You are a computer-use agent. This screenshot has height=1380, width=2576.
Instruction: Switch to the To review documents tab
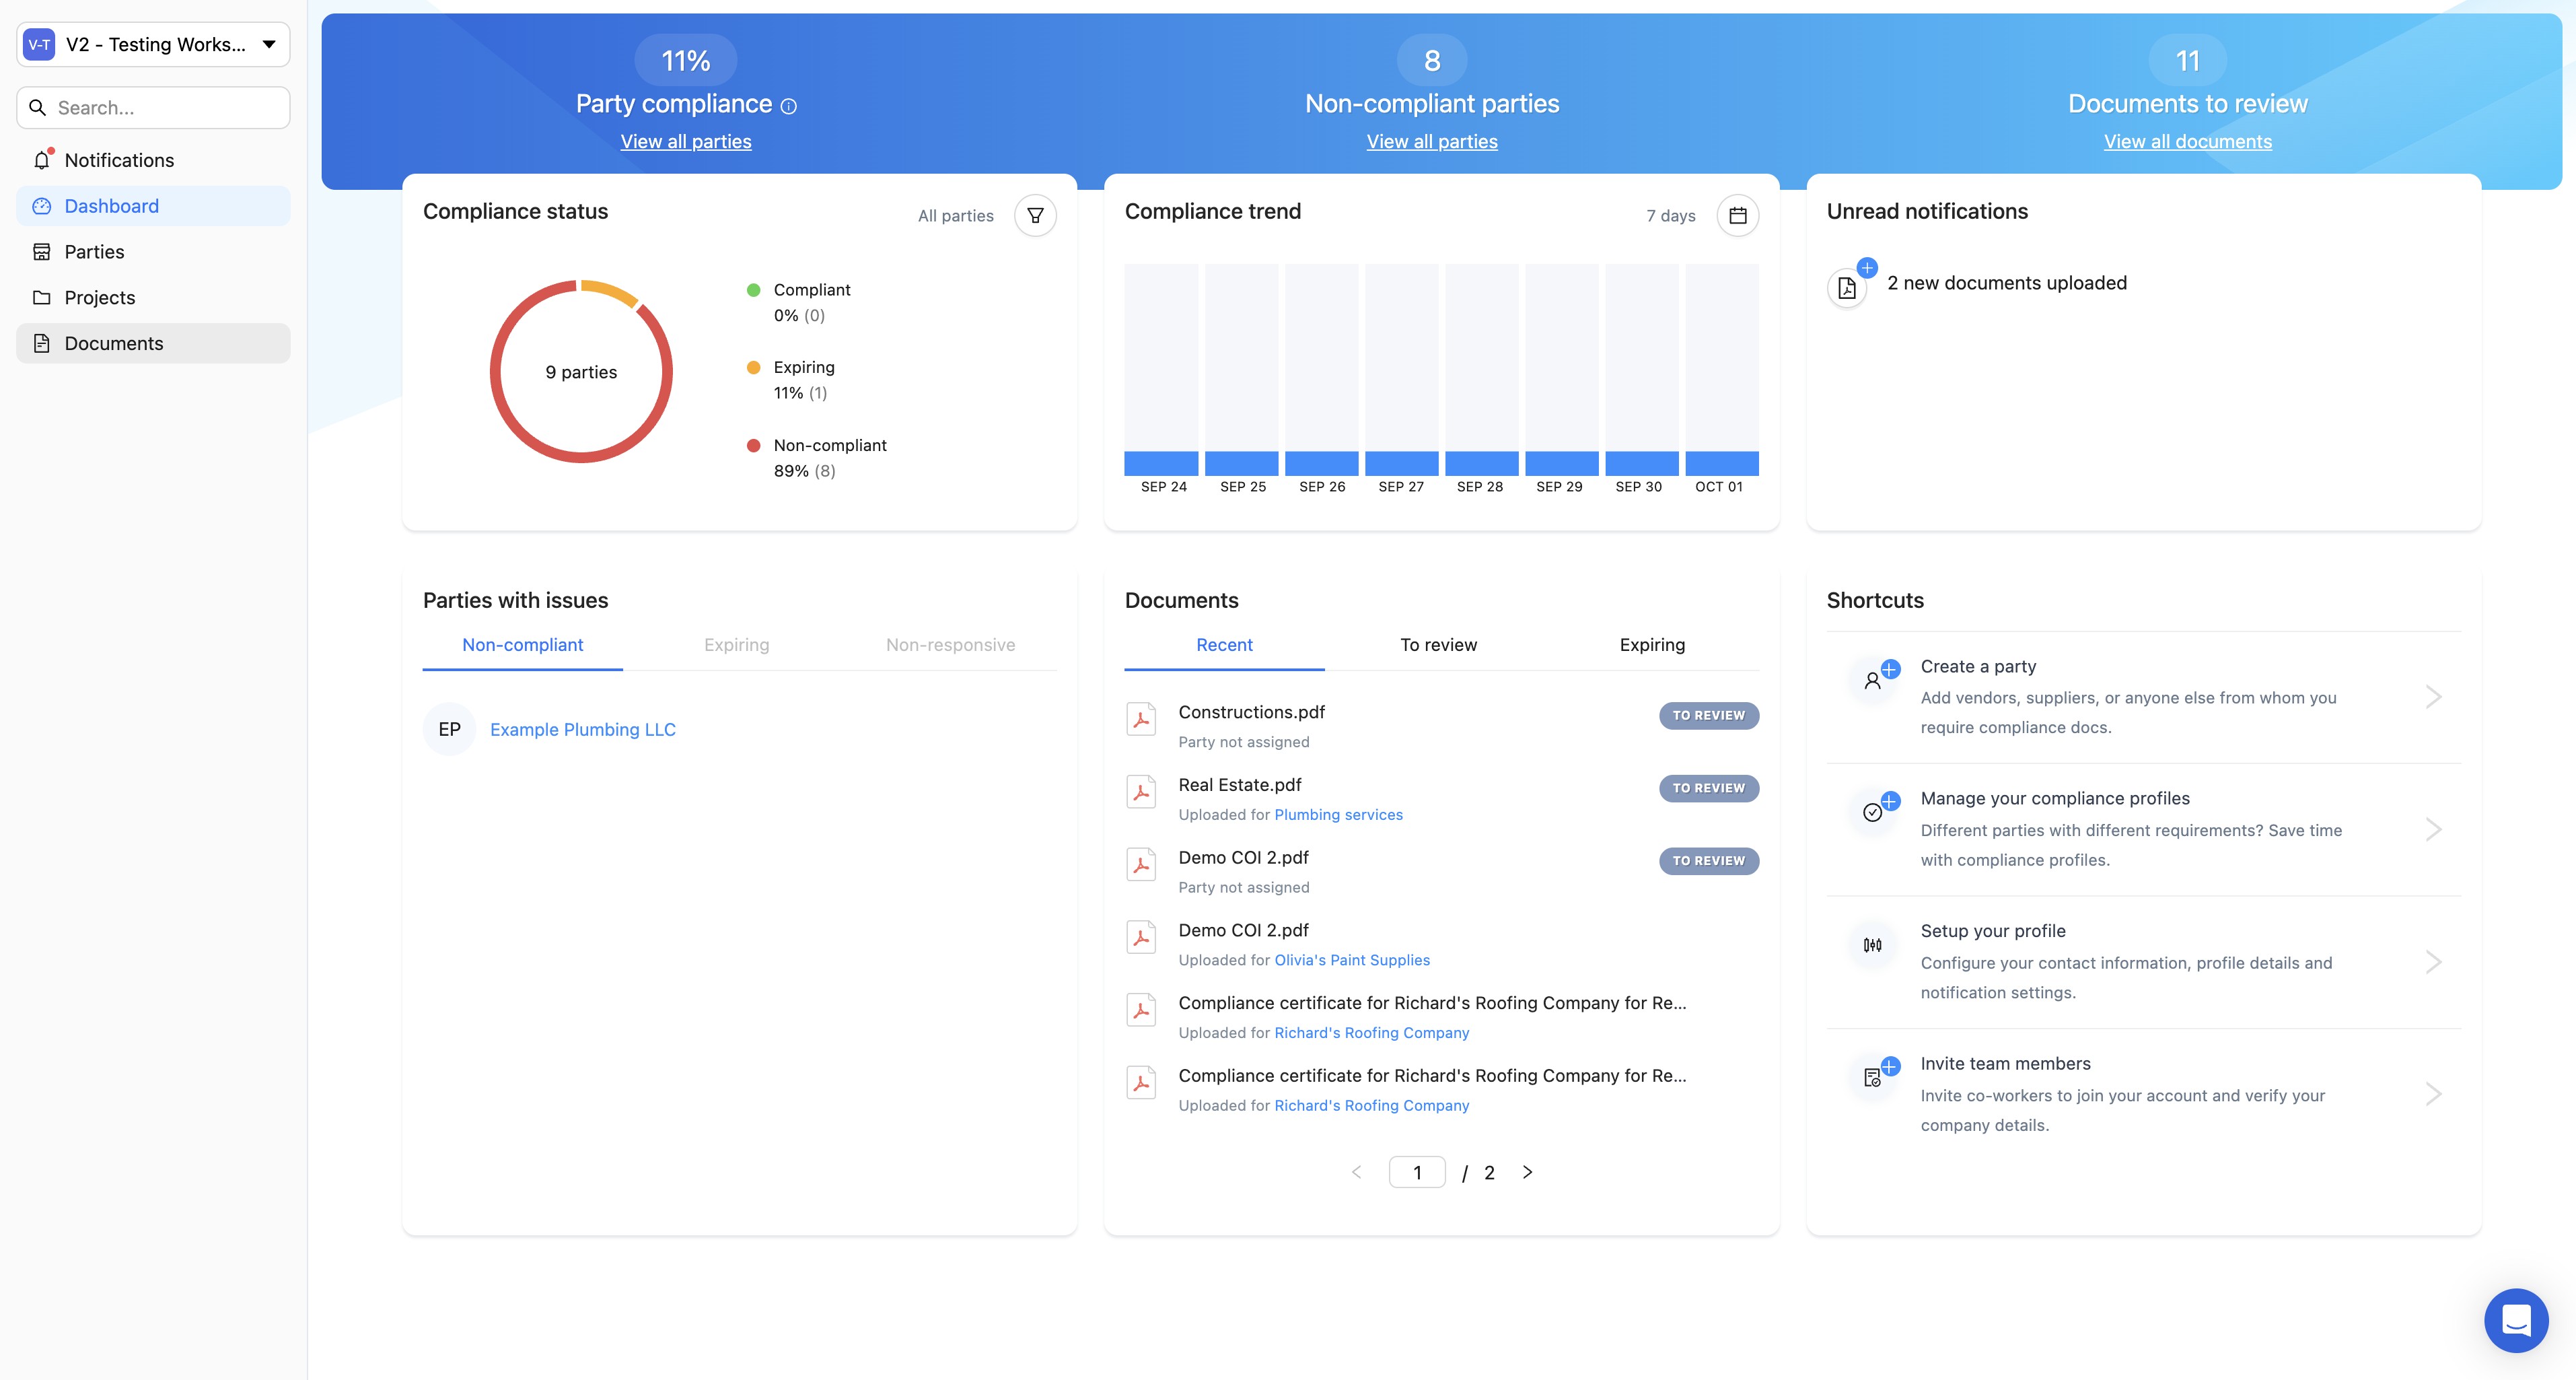1438,645
